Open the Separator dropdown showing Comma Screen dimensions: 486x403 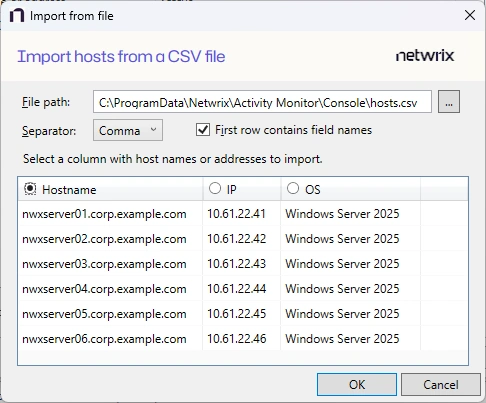(x=128, y=130)
